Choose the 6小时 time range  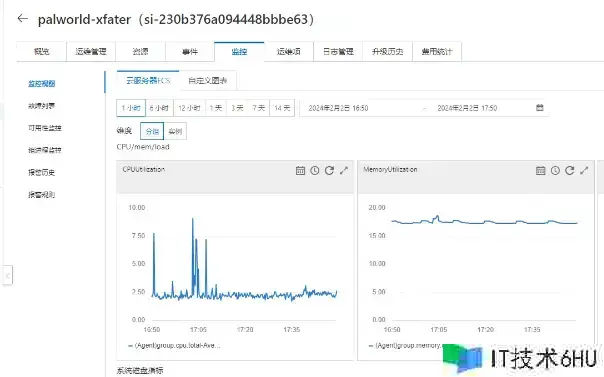[159, 108]
